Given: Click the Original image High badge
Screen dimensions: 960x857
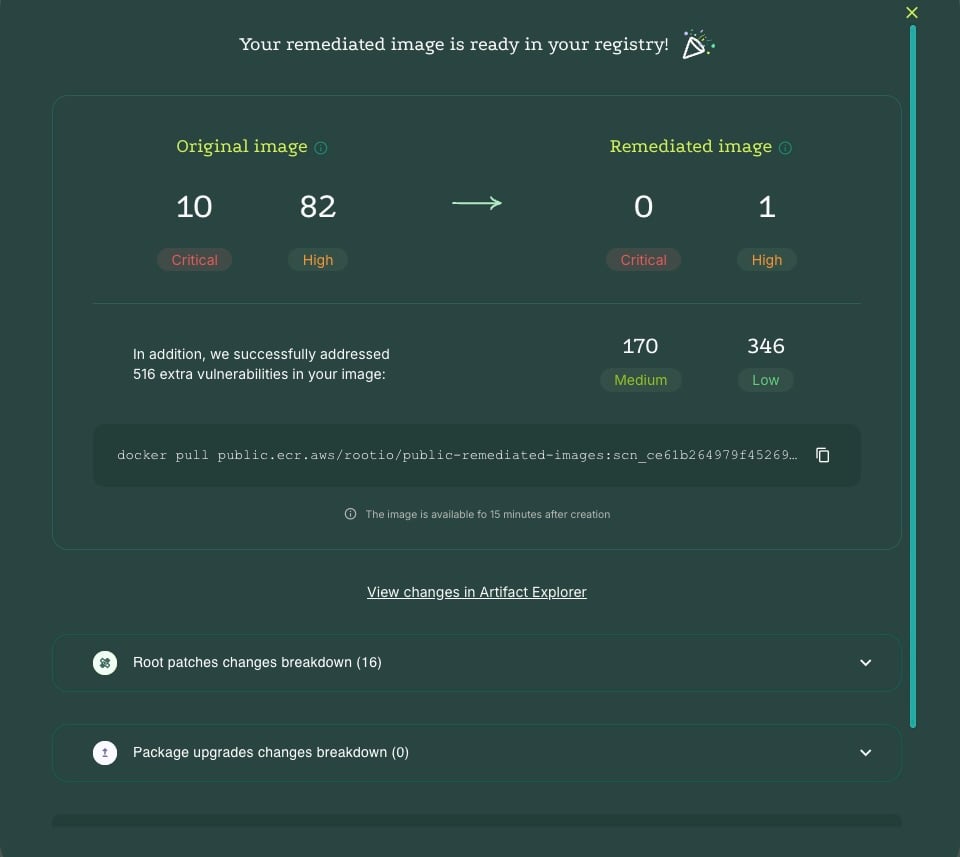Looking at the screenshot, I should click(318, 260).
